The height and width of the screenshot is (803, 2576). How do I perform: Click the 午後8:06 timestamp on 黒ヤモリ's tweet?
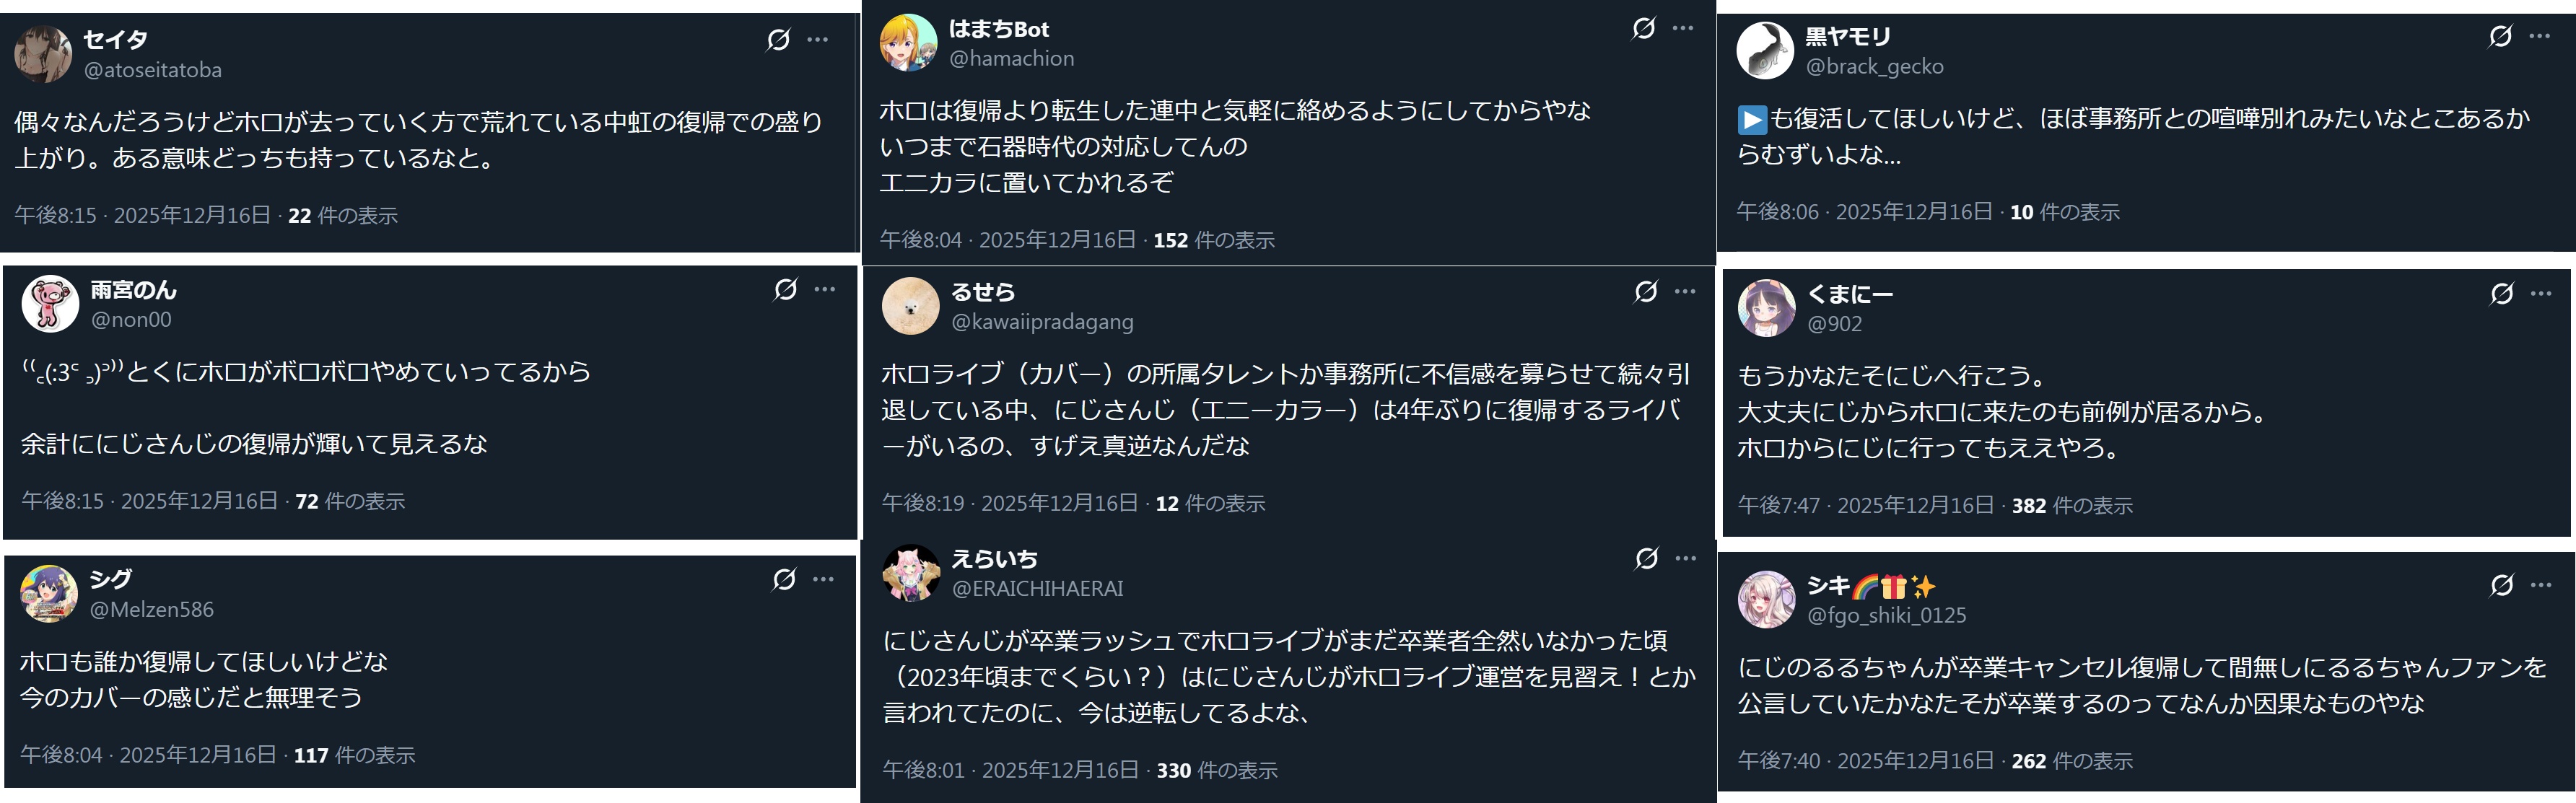tap(1777, 212)
